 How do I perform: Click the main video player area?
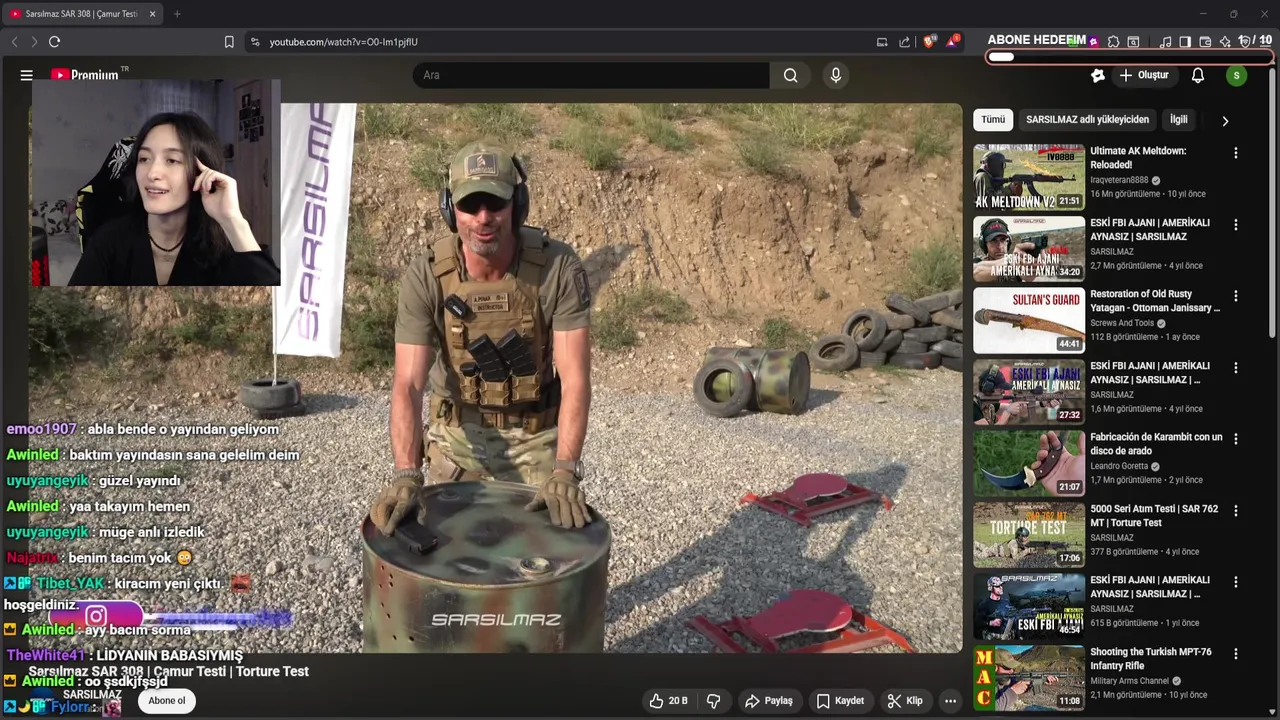pyautogui.click(x=495, y=378)
